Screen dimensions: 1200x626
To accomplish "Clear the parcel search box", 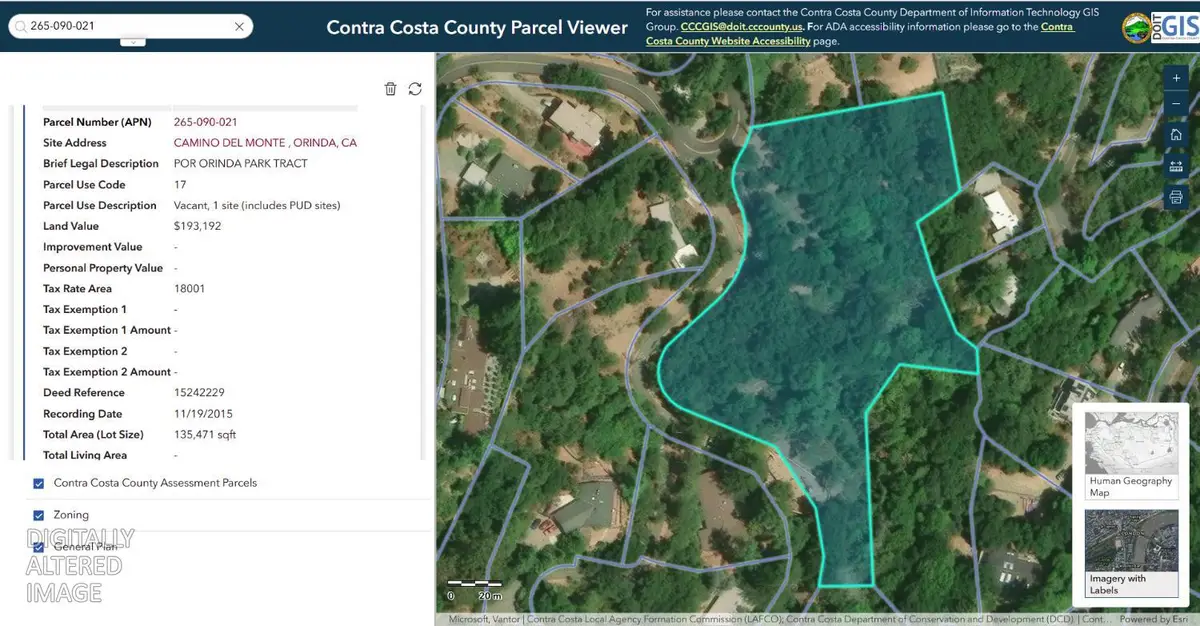I will (239, 26).
